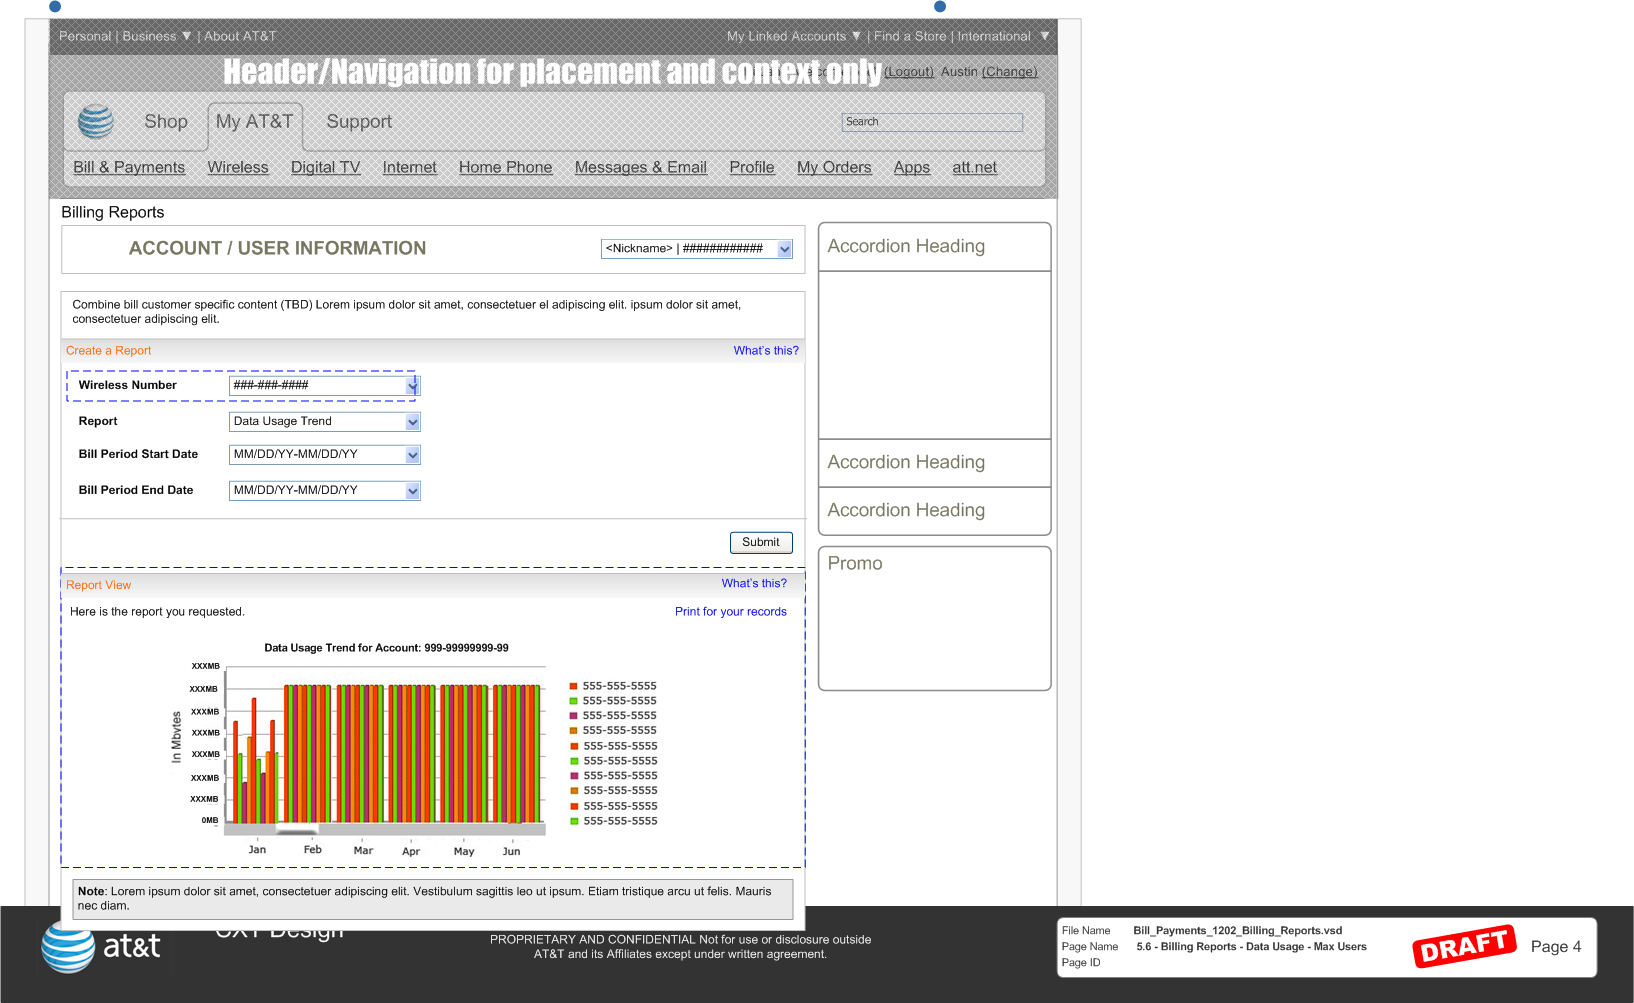Screen dimensions: 1634x1003
Task: Click the Logout link
Action: pyautogui.click(x=908, y=72)
